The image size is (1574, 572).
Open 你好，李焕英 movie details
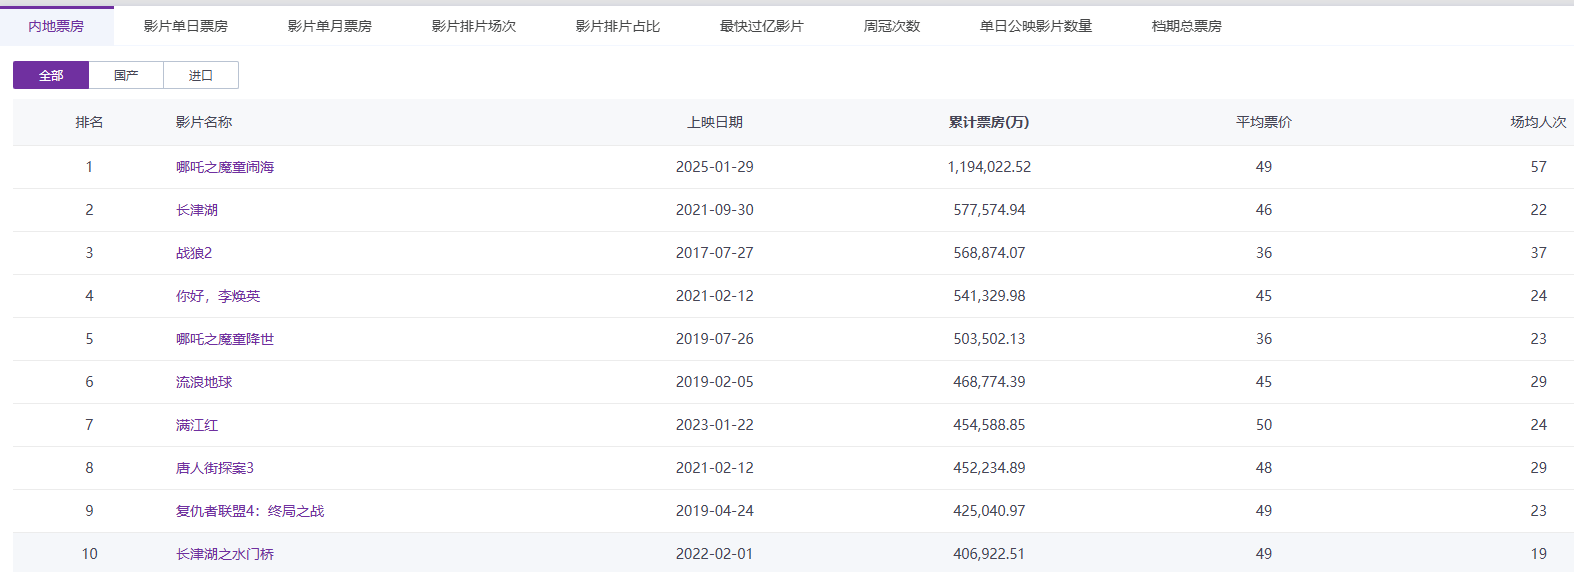(x=218, y=296)
